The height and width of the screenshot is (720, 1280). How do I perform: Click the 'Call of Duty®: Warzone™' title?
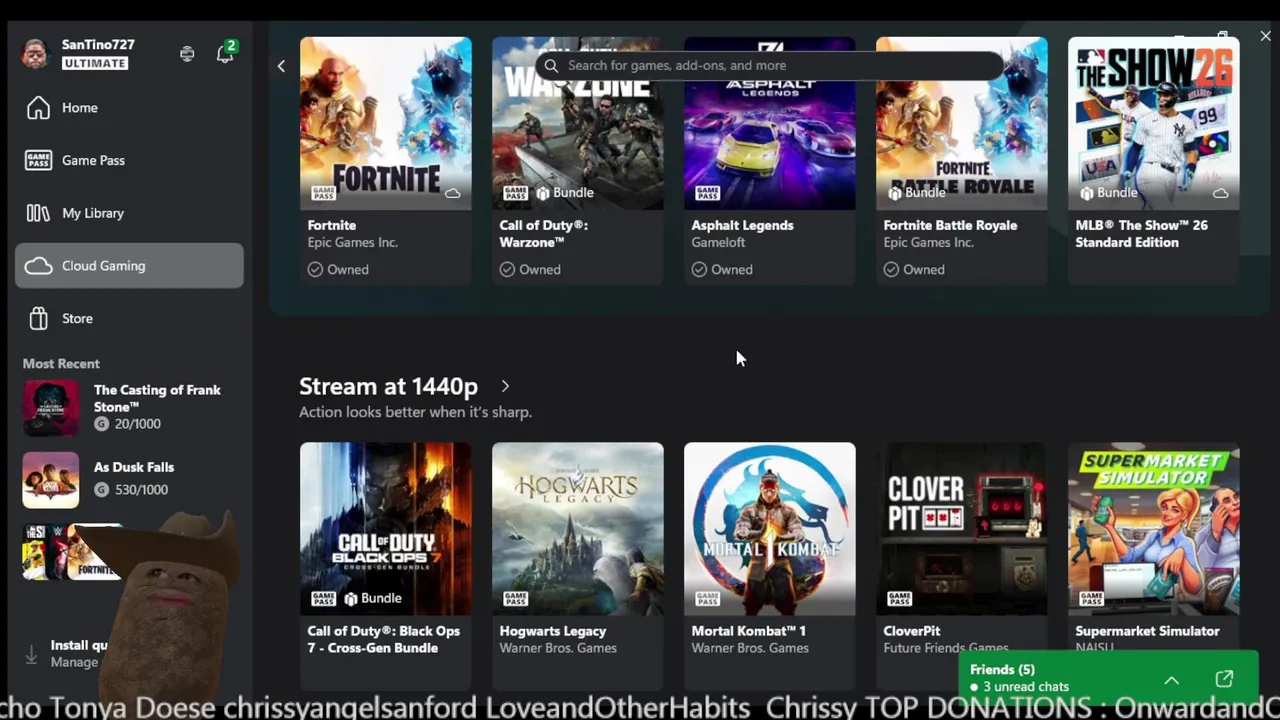pos(544,233)
